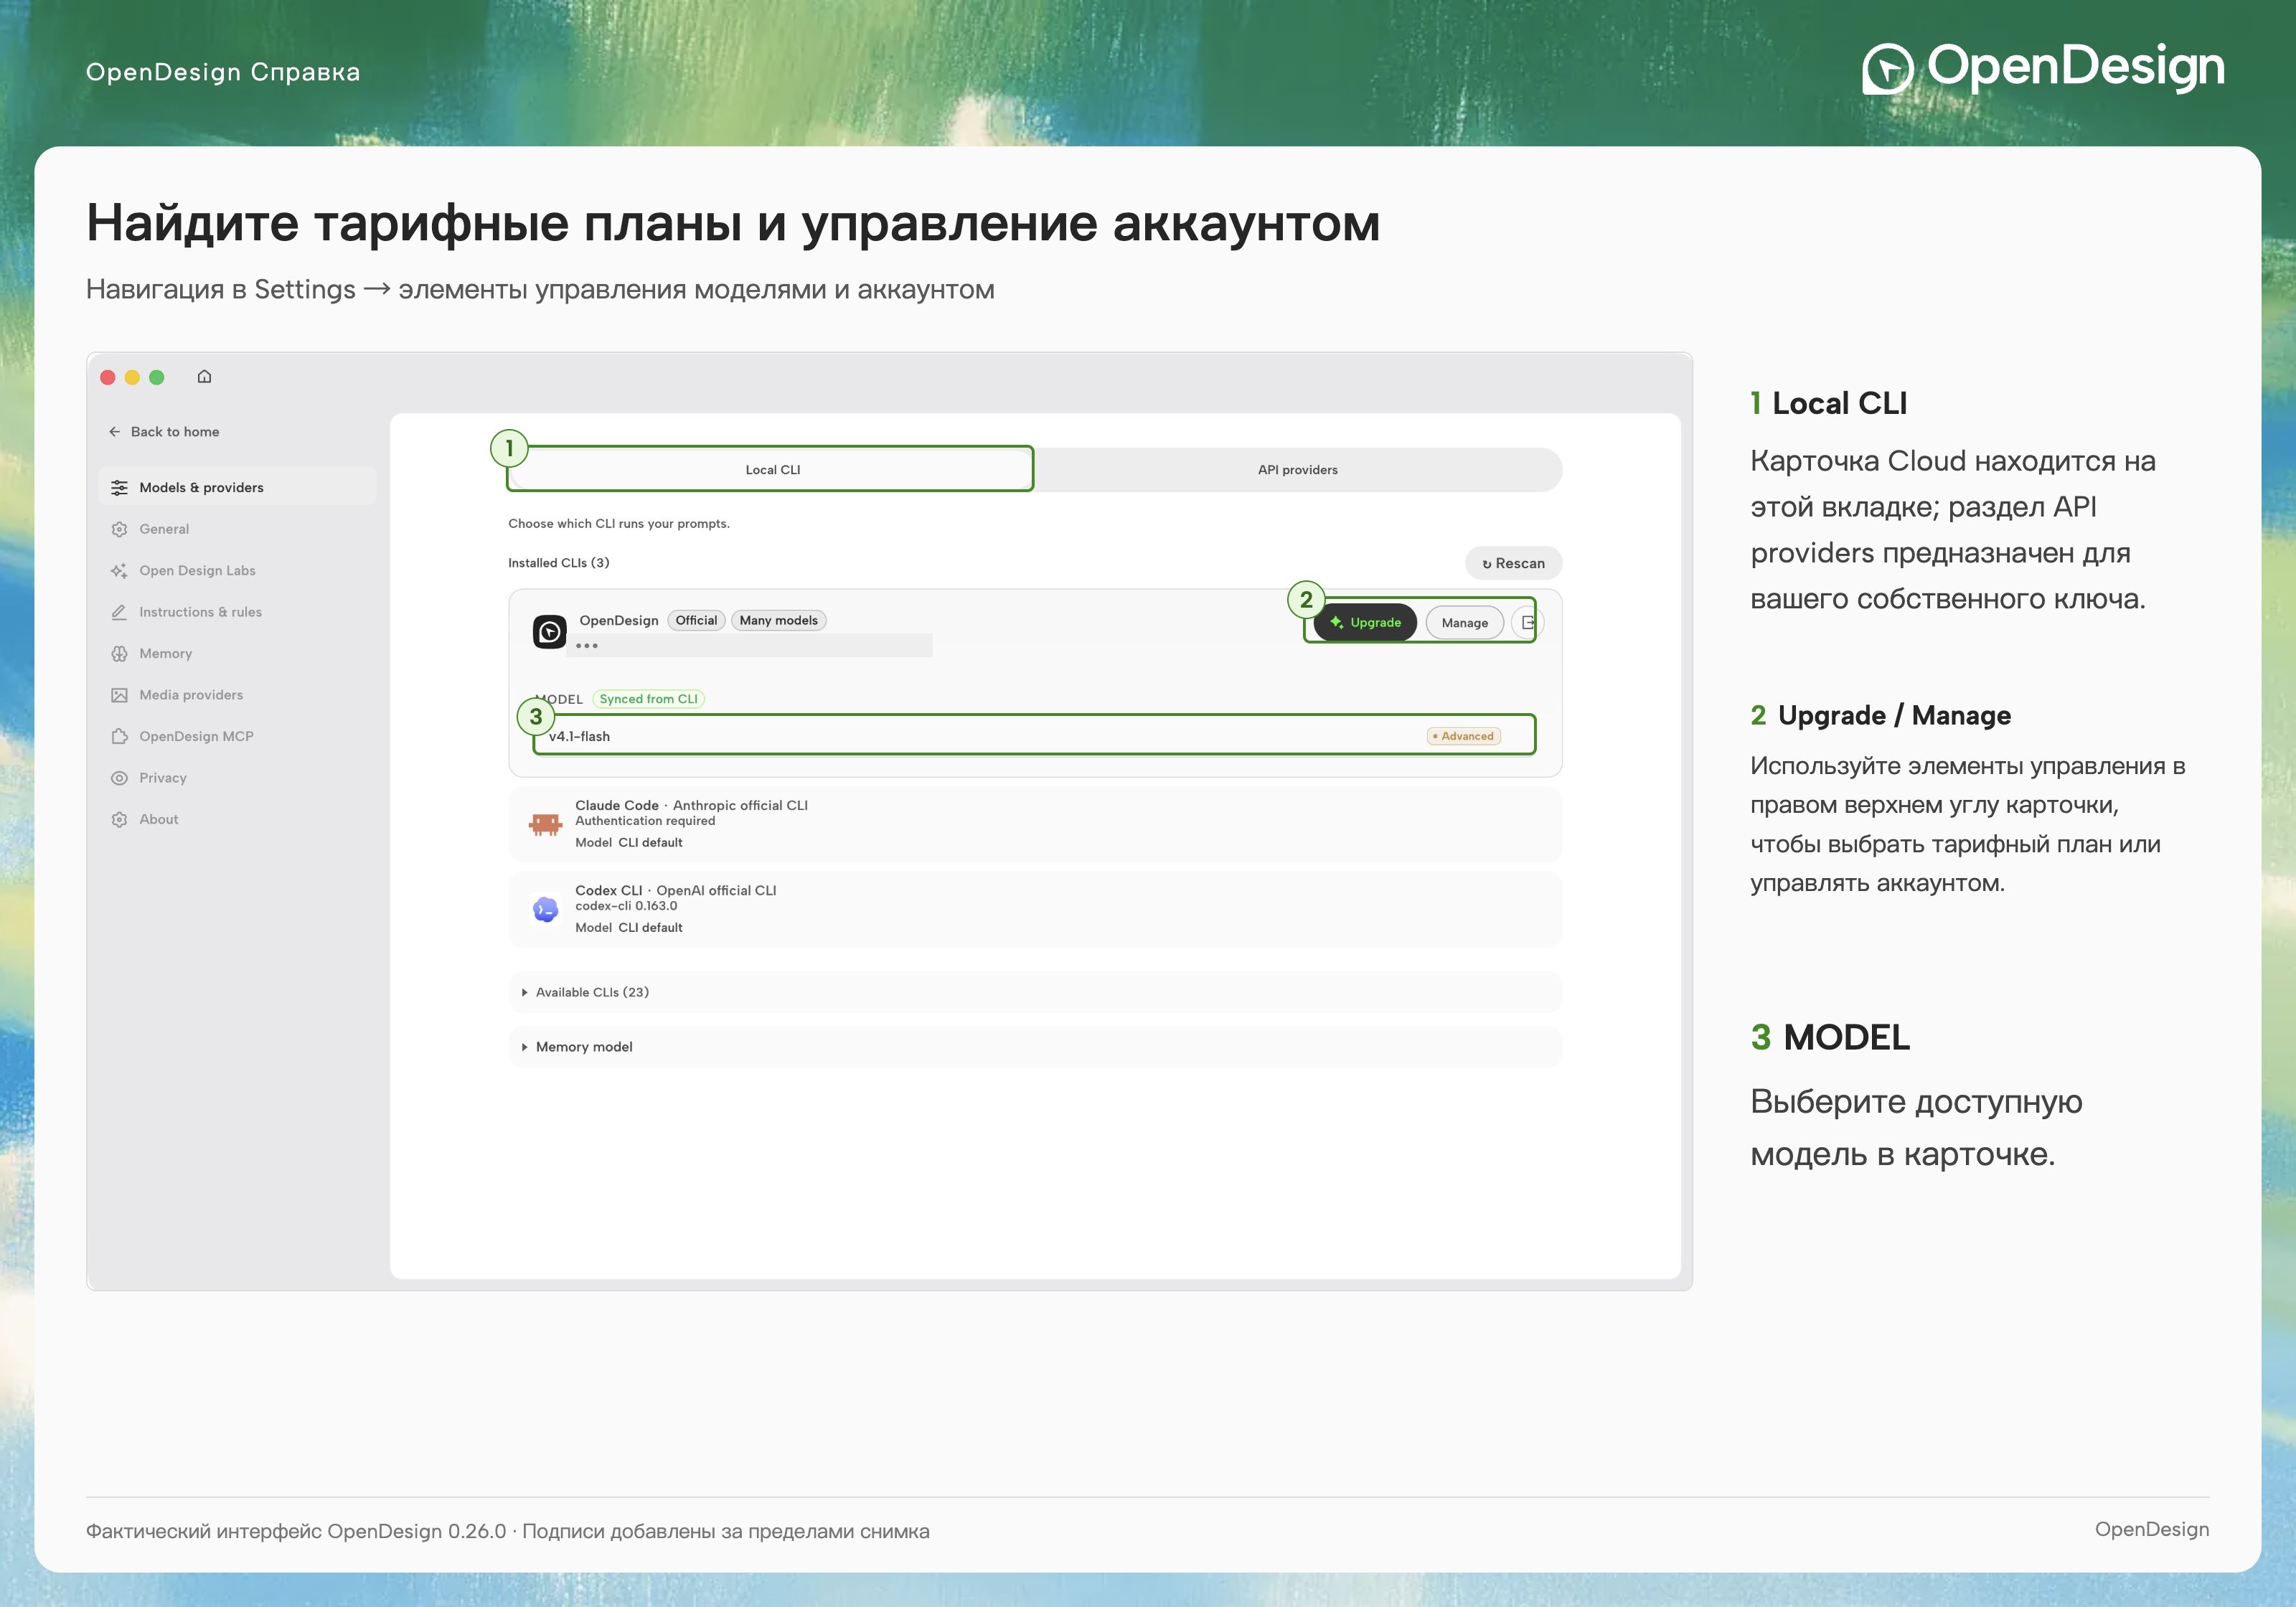Switch to the API providers tab
This screenshot has height=1607, width=2296.
point(1297,470)
